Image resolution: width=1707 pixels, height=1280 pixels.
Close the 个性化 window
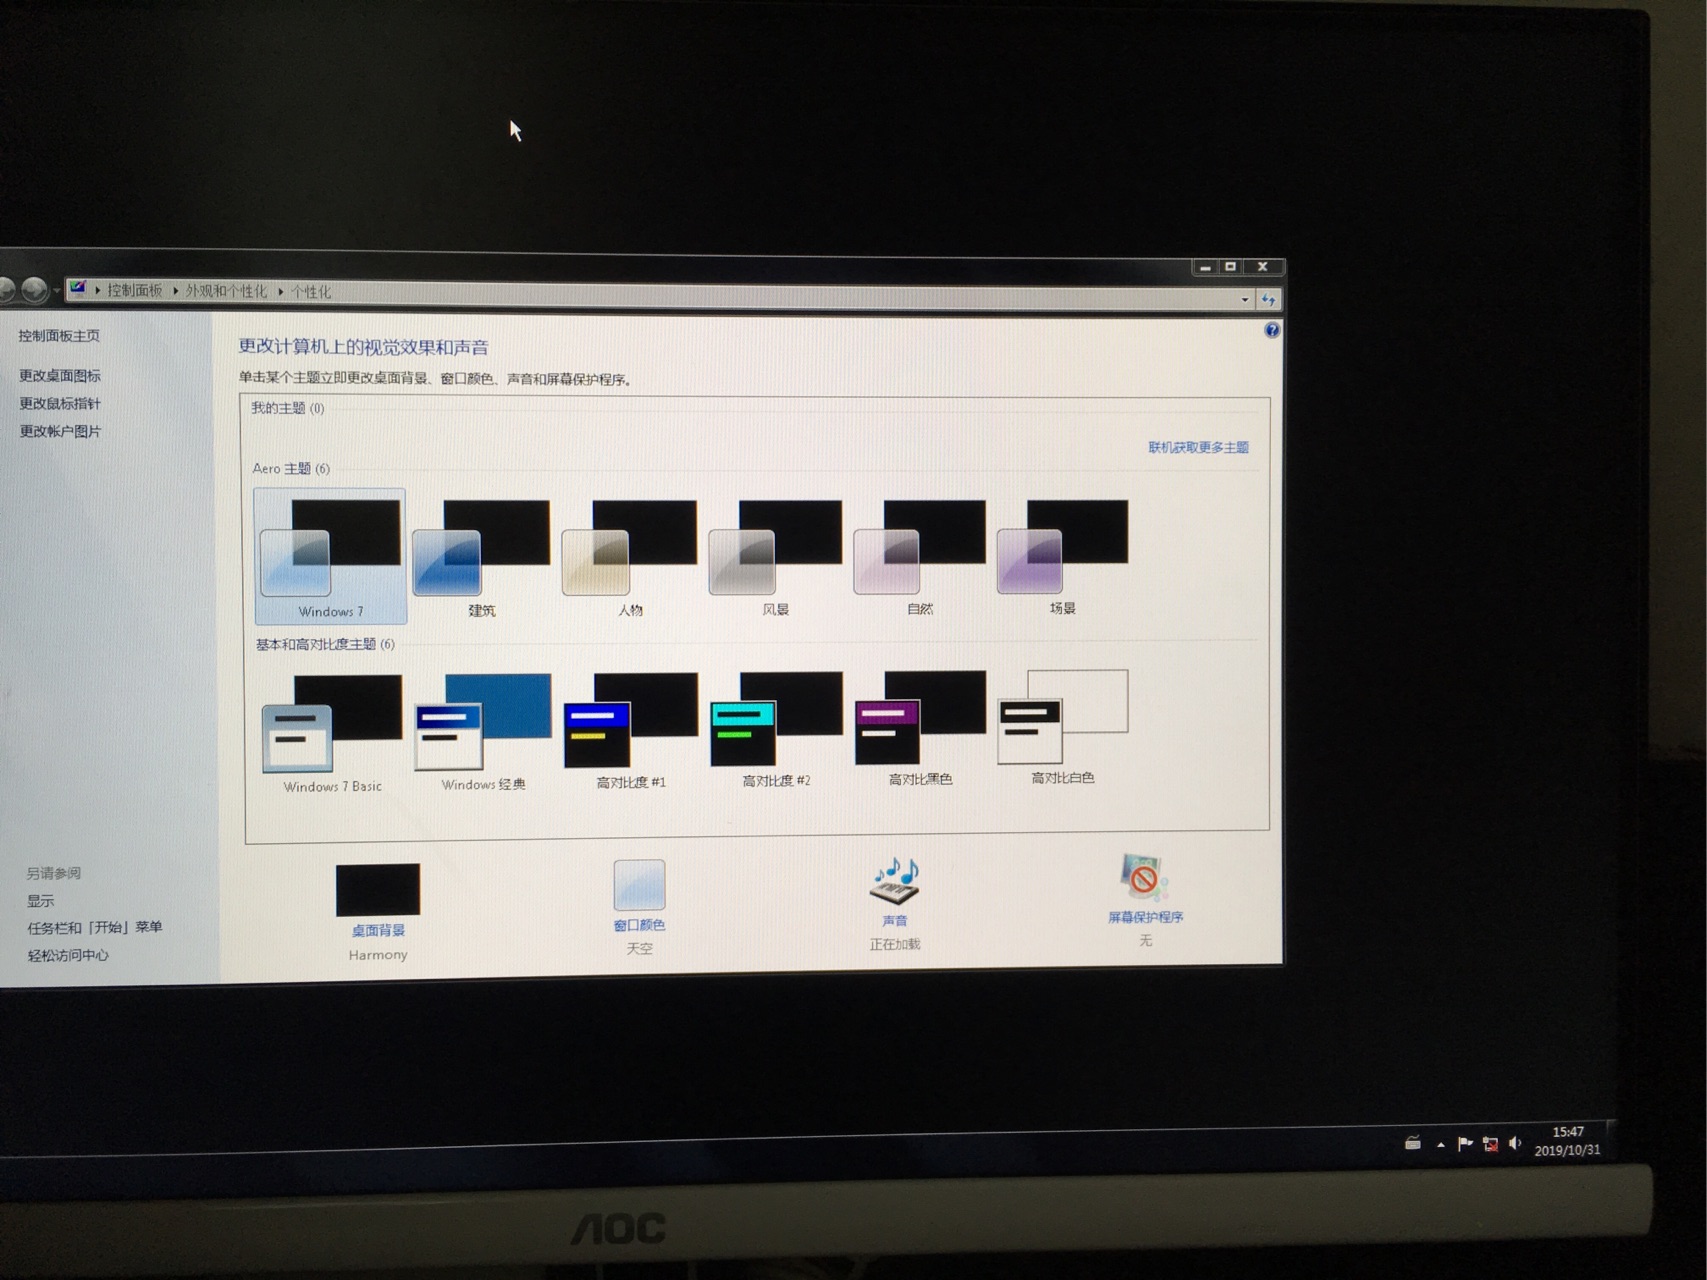pos(1263,267)
